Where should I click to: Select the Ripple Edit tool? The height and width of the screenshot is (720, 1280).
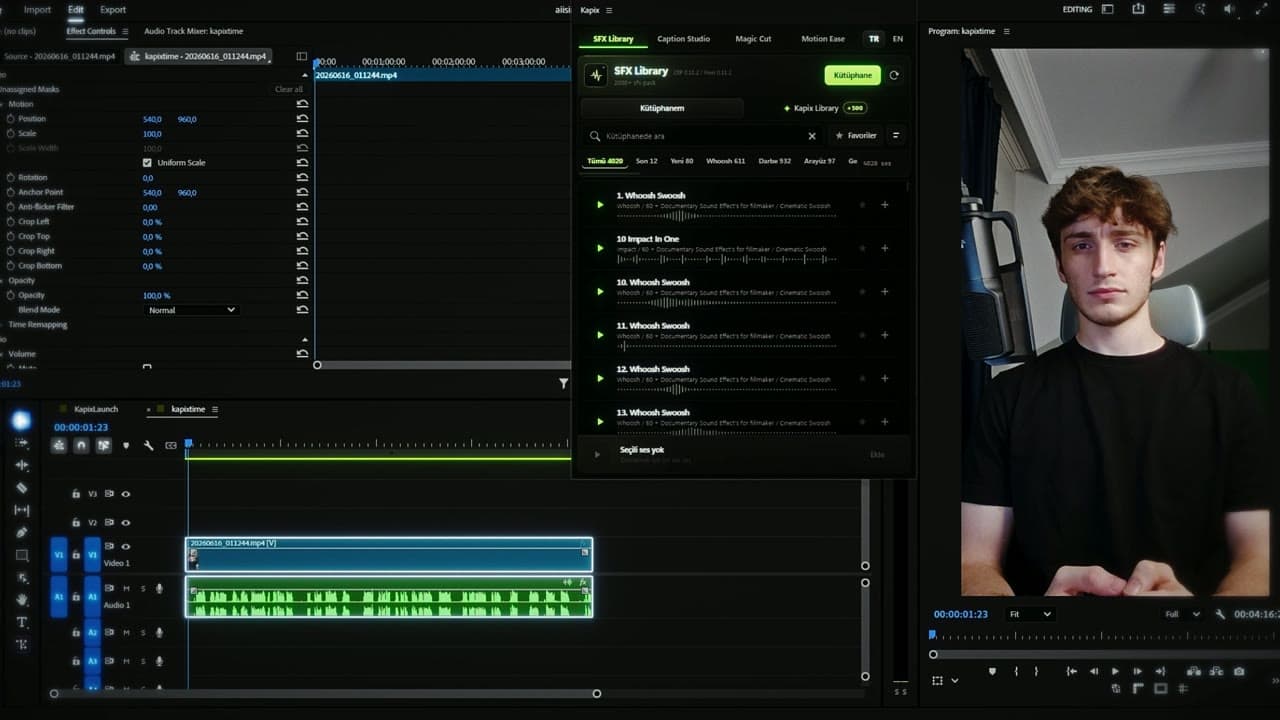pos(22,465)
